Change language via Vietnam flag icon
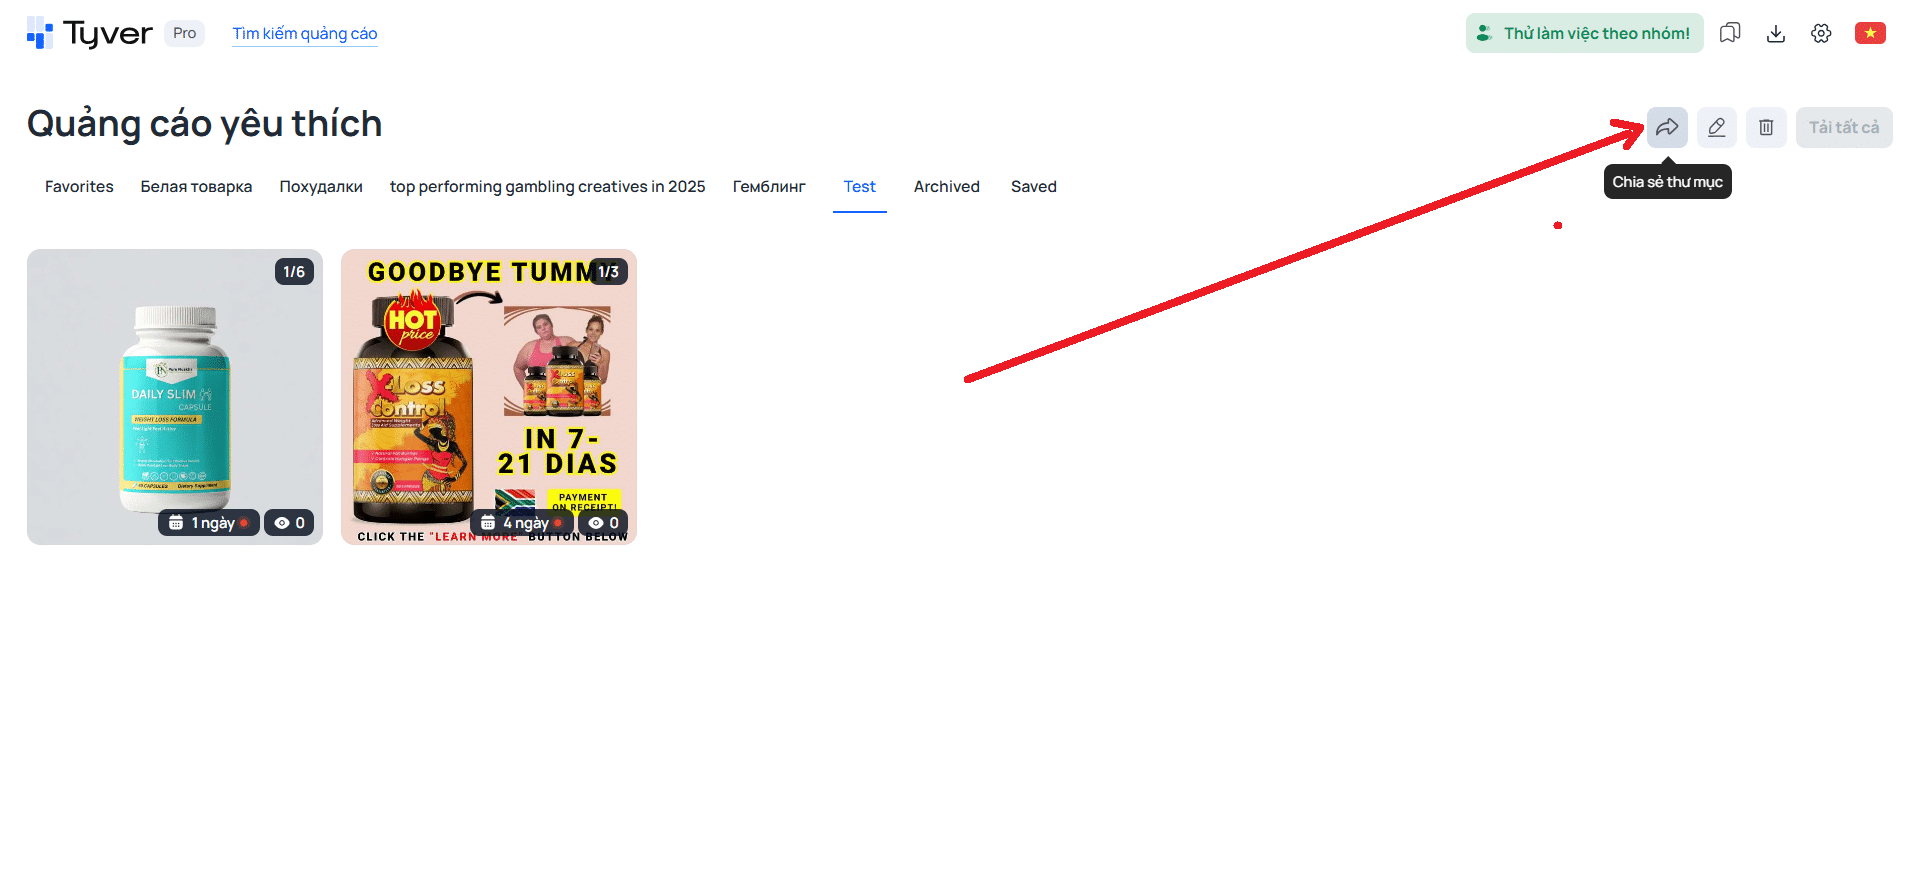1916x882 pixels. (1870, 33)
